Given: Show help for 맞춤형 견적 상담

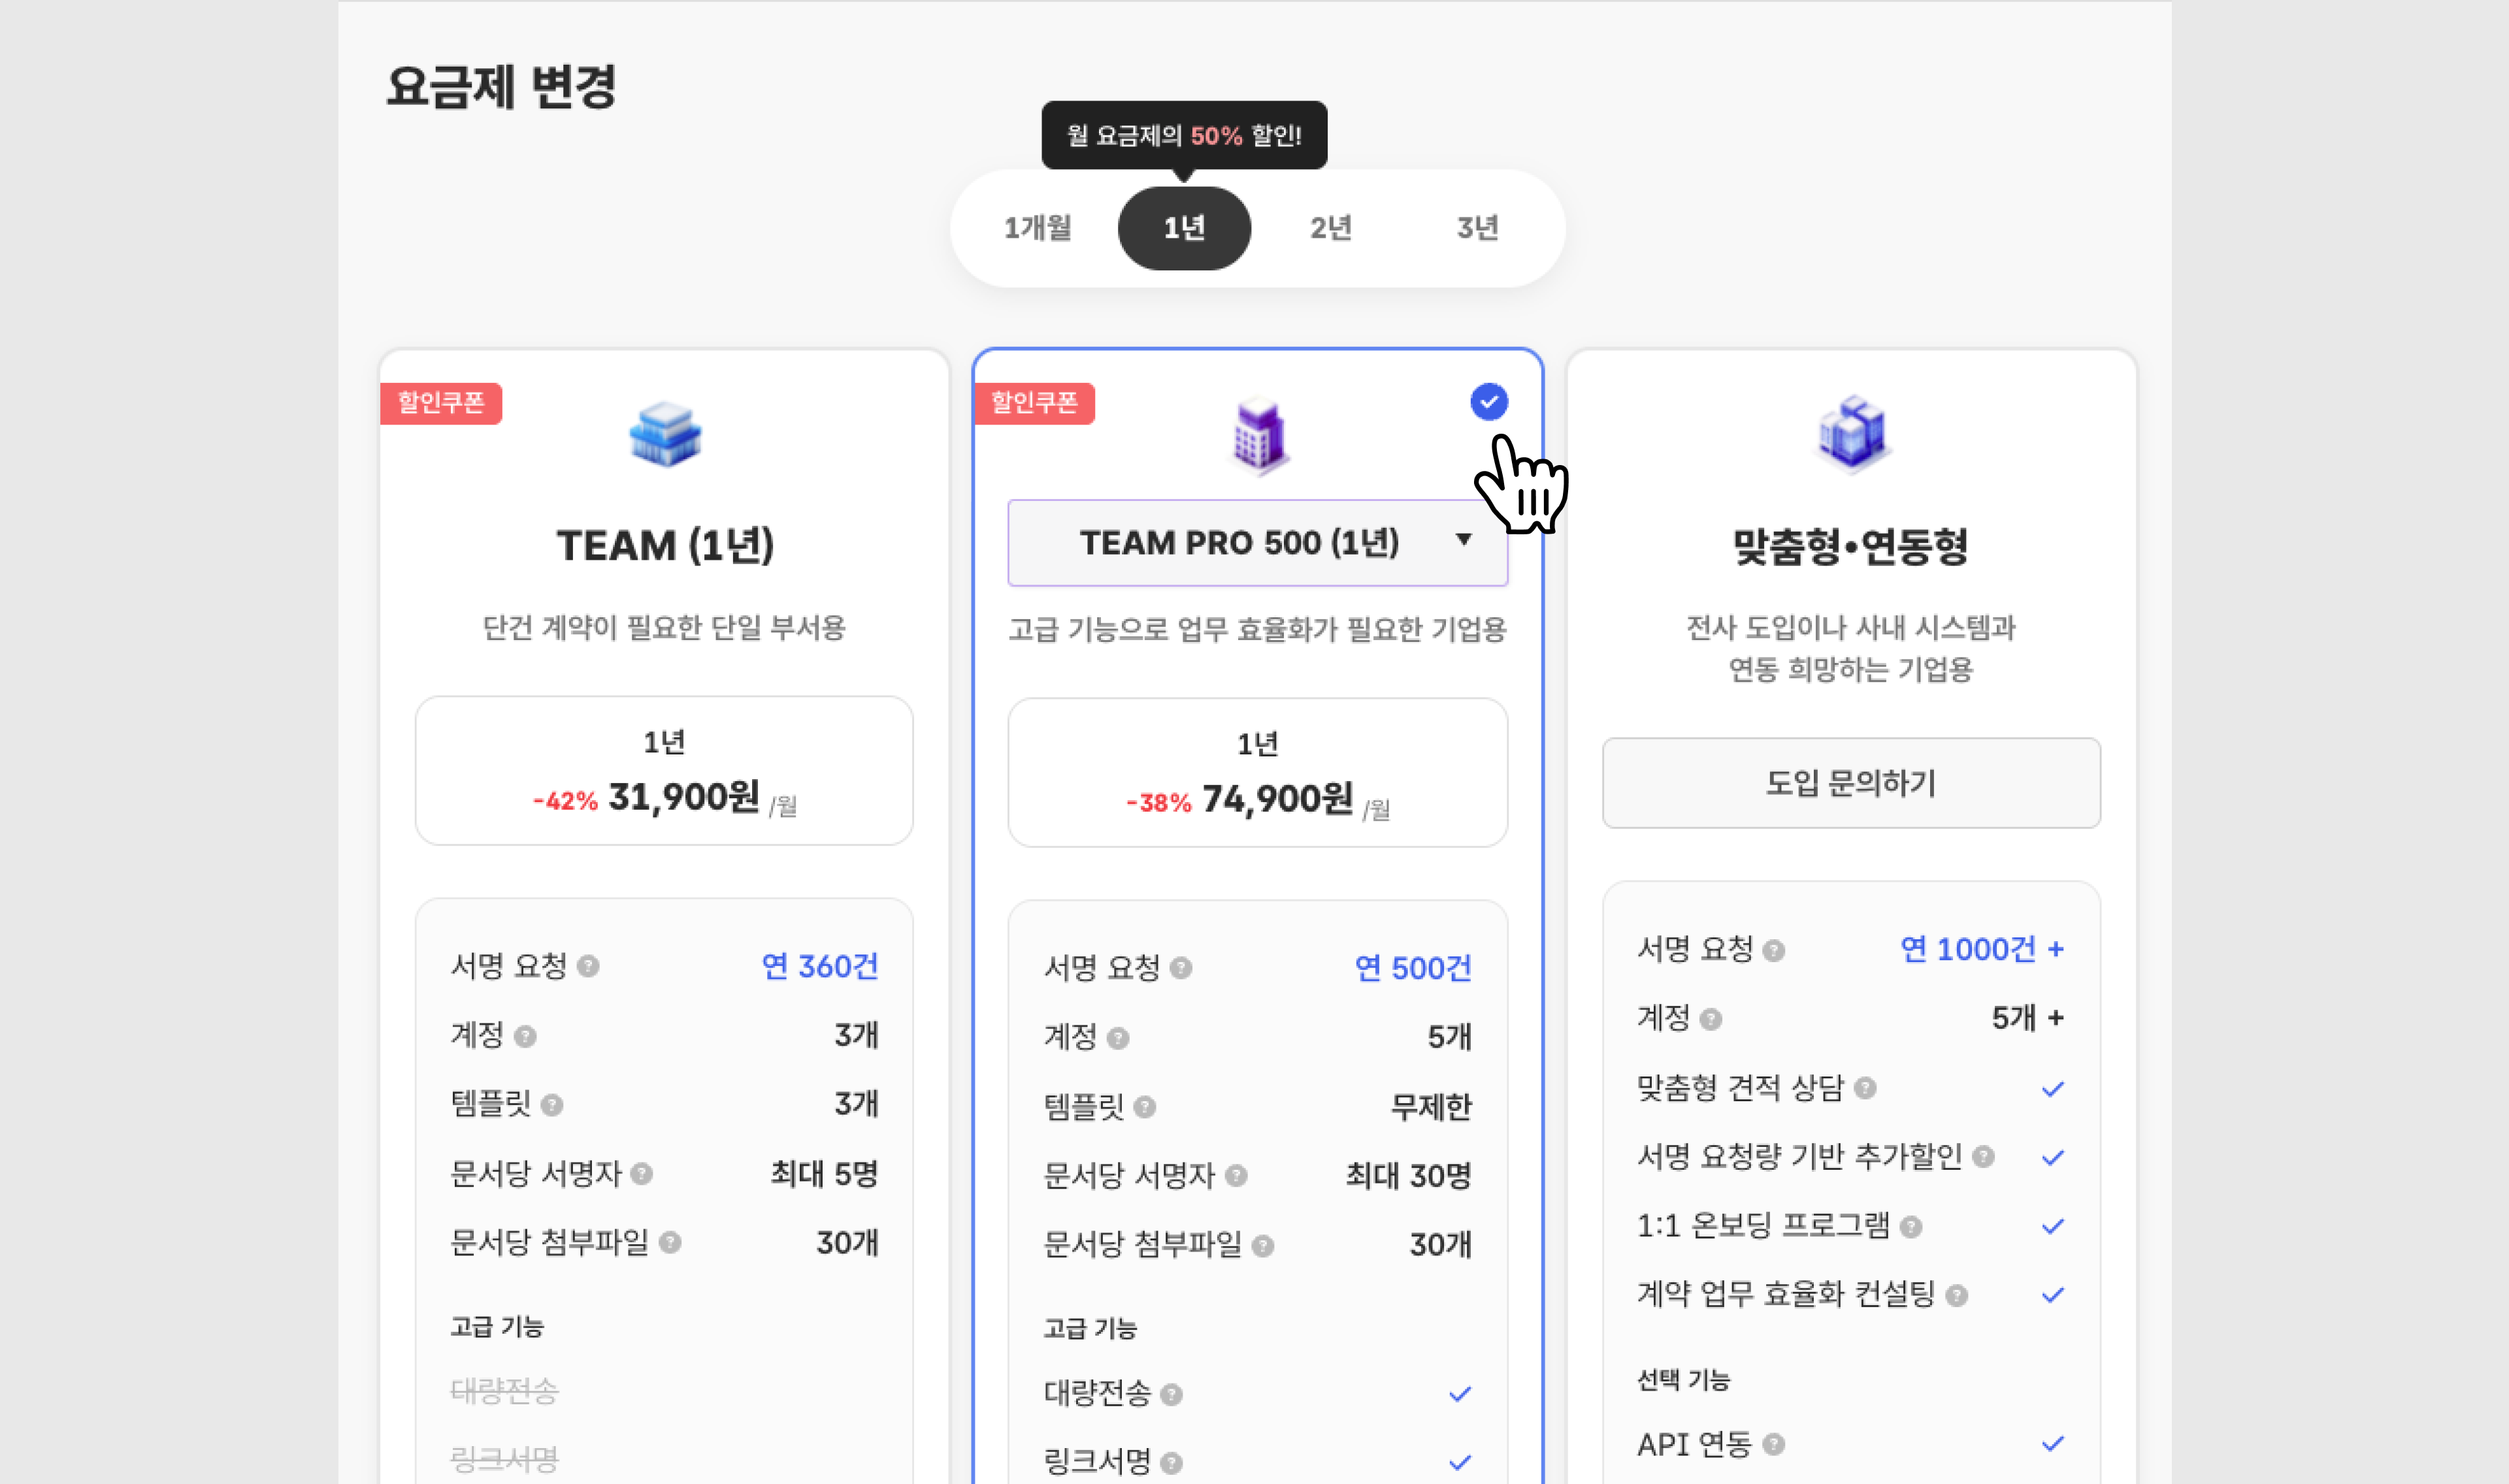Looking at the screenshot, I should pos(1865,1088).
